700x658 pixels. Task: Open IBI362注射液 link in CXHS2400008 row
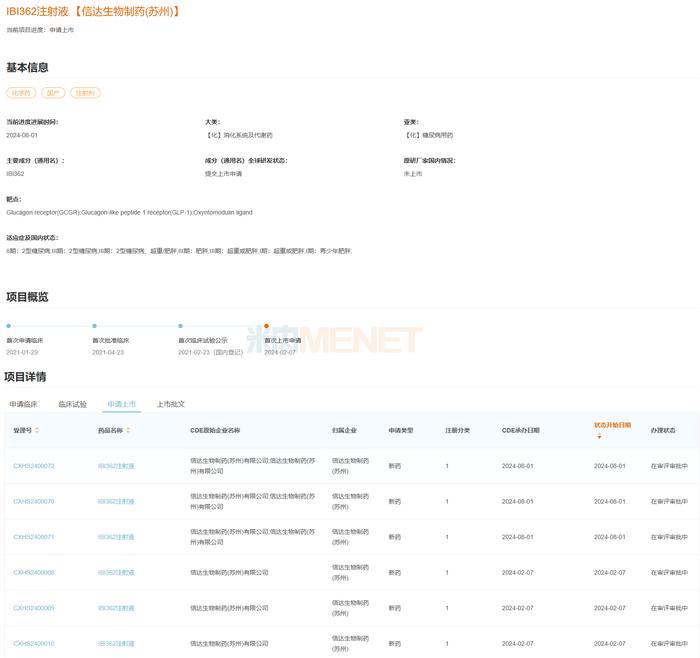[116, 572]
